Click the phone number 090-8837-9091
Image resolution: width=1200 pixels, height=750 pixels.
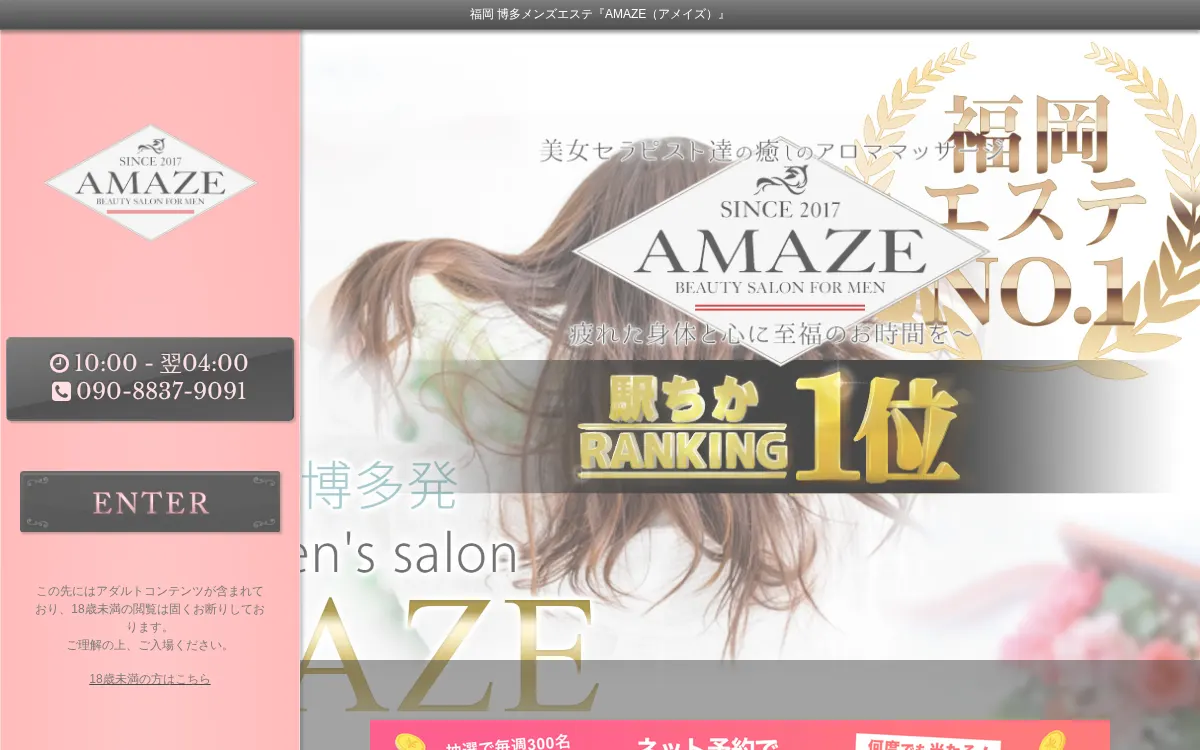[x=162, y=391]
